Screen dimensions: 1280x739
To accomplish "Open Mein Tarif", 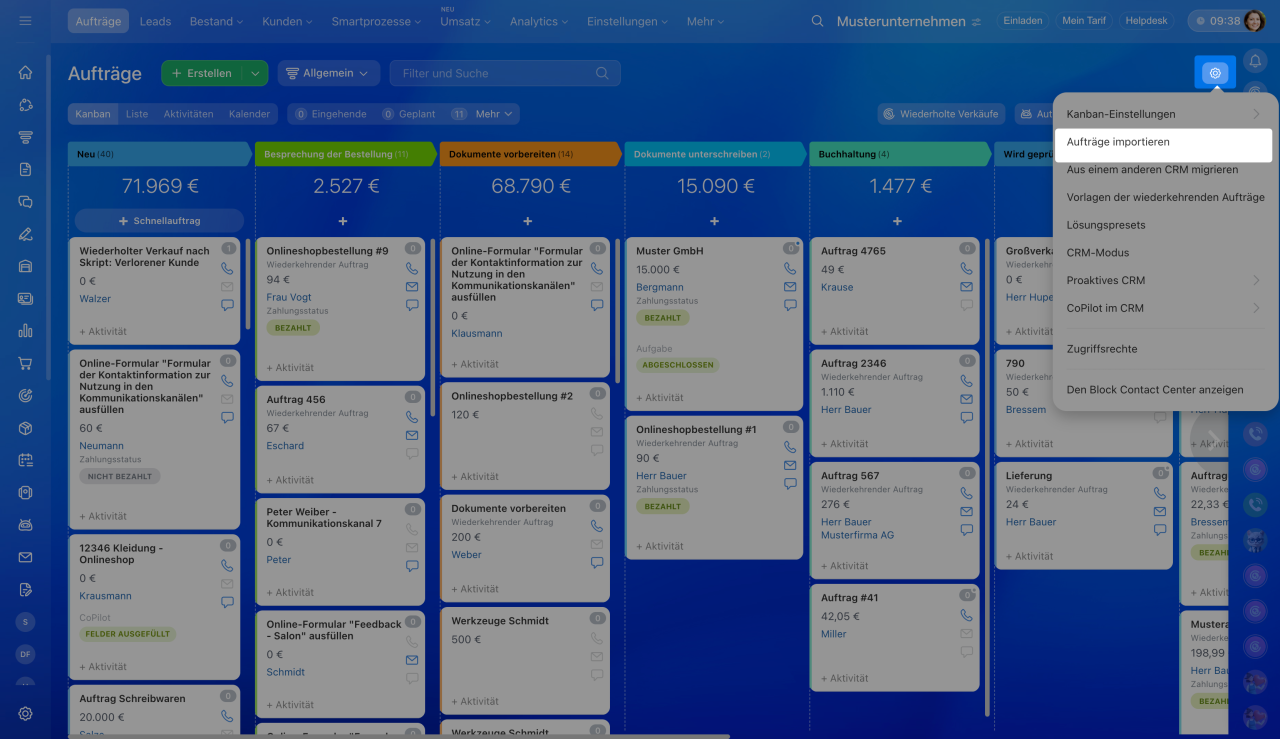I will 1083,21.
